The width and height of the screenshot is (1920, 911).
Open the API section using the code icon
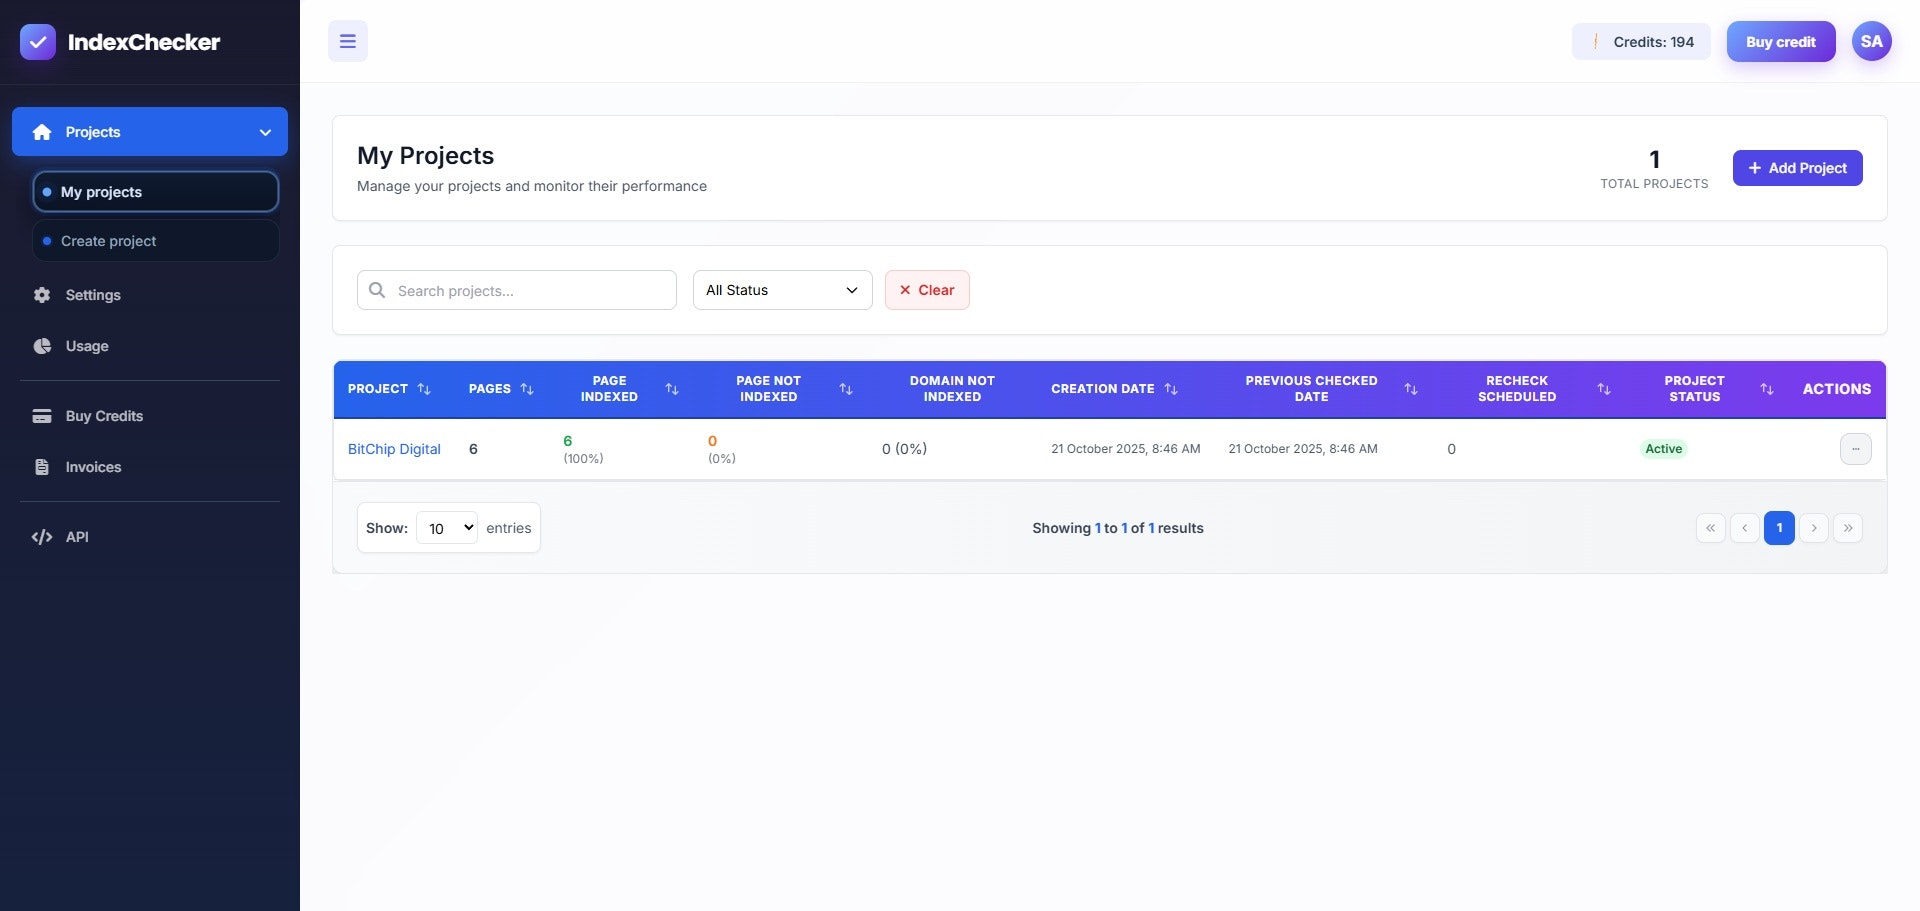tap(41, 537)
